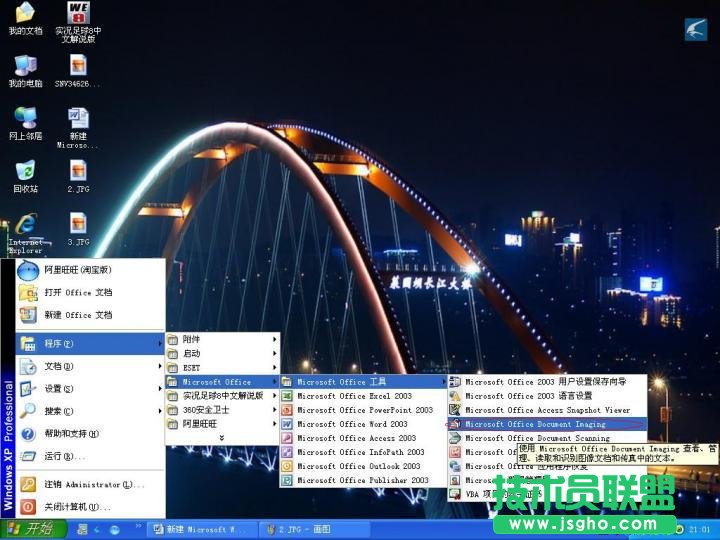Select the SNV34626 image file icon
This screenshot has height=540, width=720.
pyautogui.click(x=79, y=71)
